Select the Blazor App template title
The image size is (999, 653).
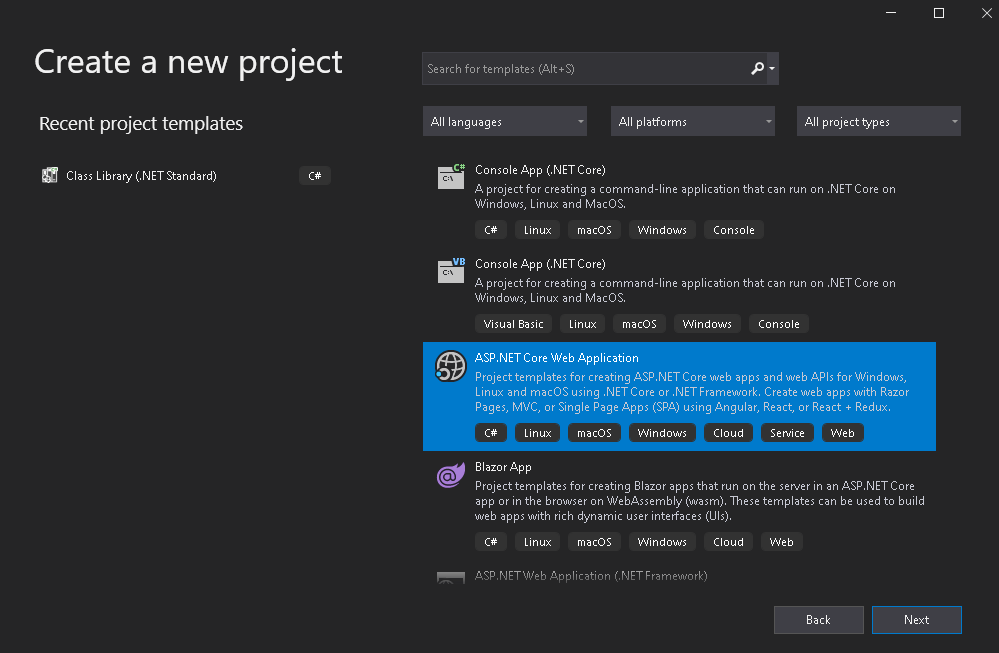(503, 467)
